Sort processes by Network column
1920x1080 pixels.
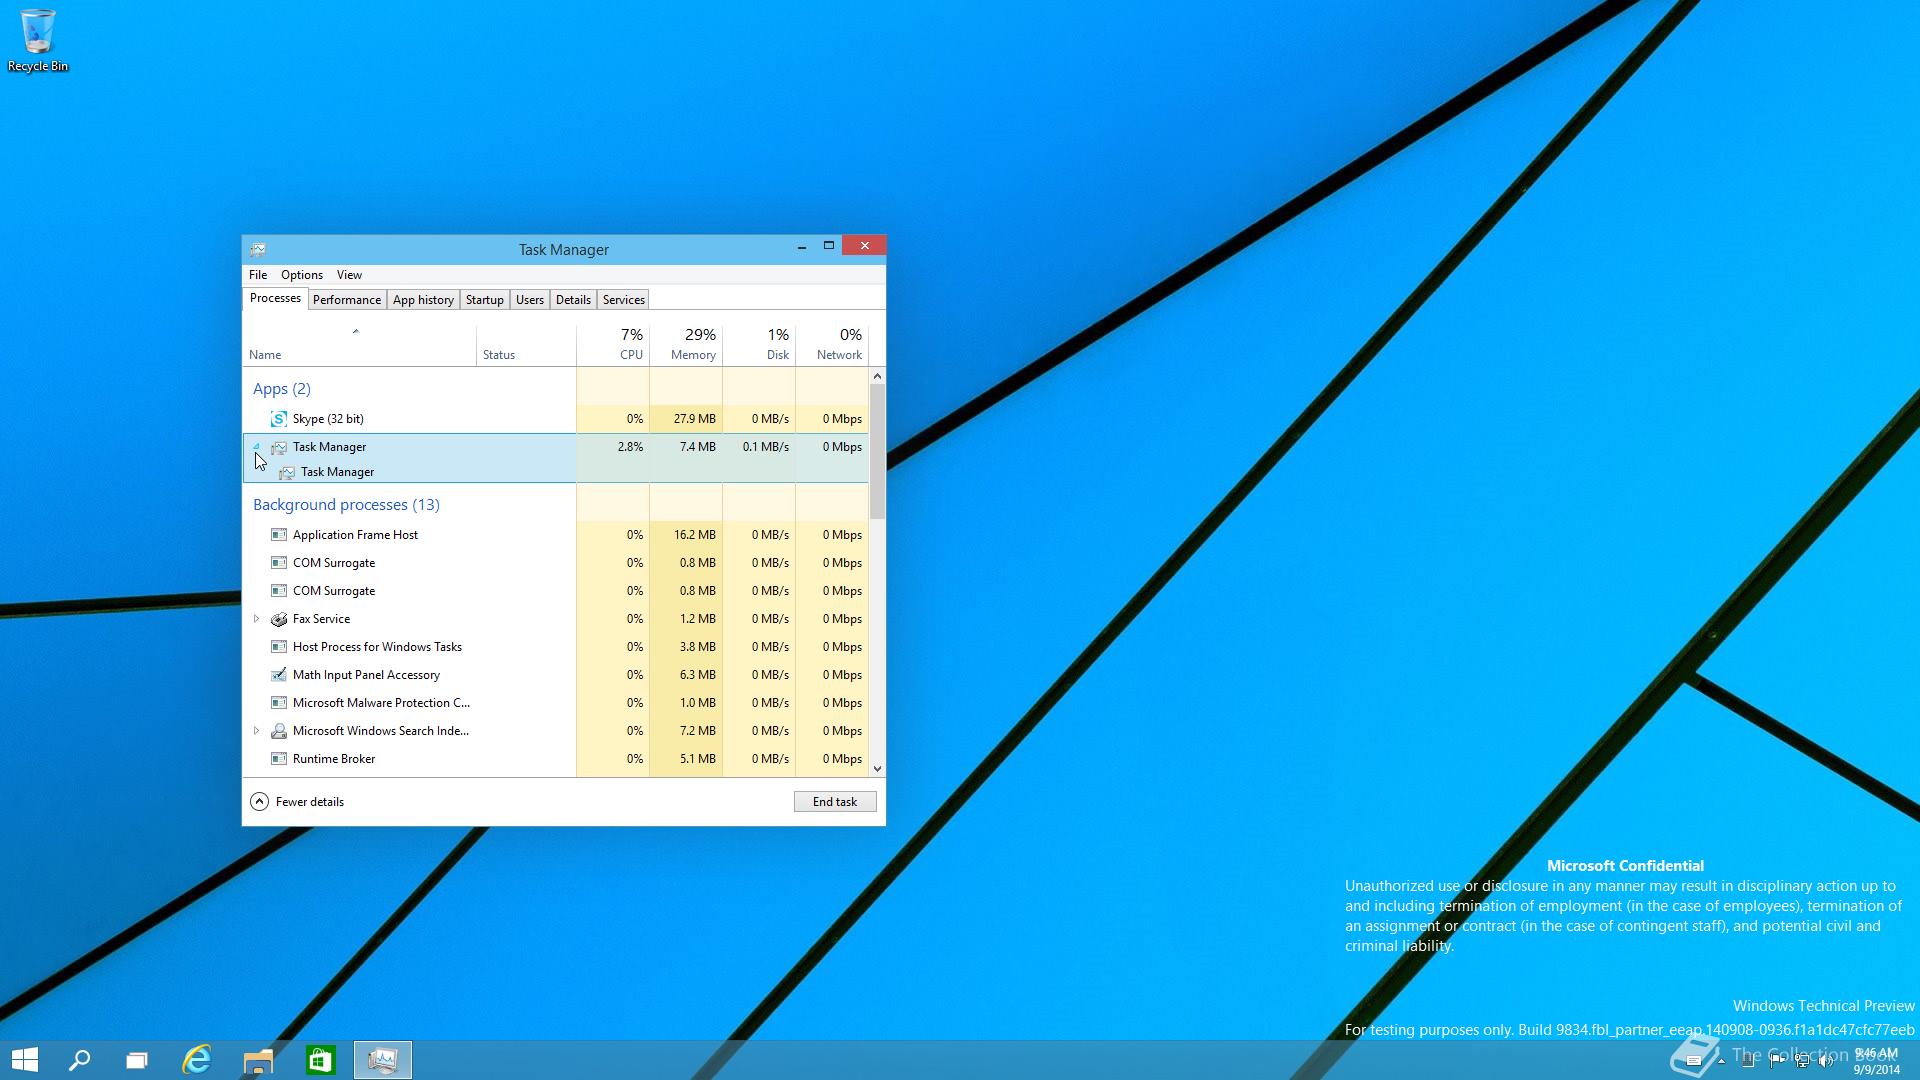pyautogui.click(x=832, y=346)
